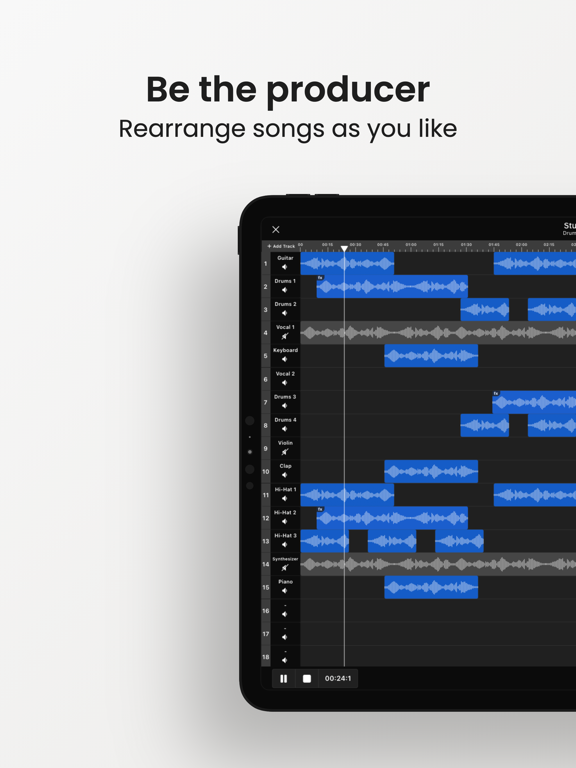Screen dimensions: 576x768
Task: Toggle the Hi-Hat 2 speaker icon
Action: click(285, 521)
